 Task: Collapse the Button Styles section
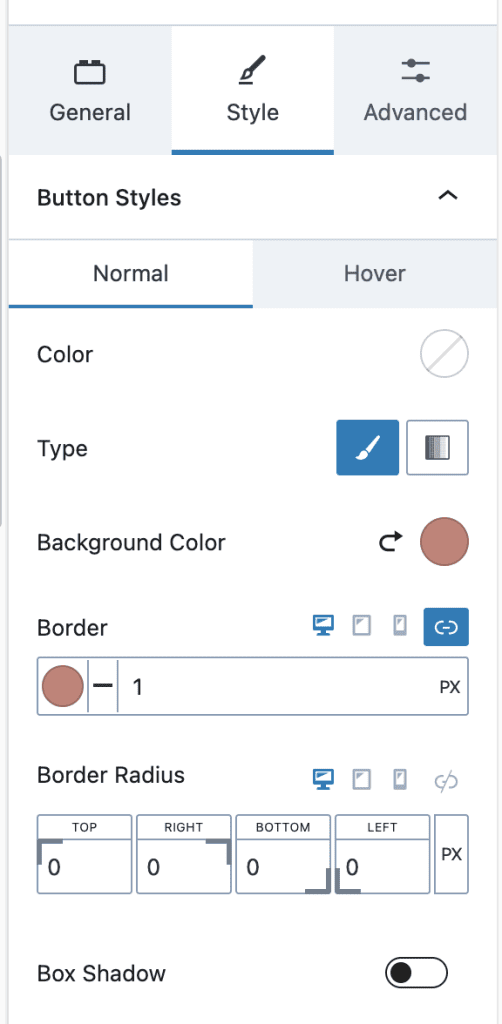click(x=448, y=195)
